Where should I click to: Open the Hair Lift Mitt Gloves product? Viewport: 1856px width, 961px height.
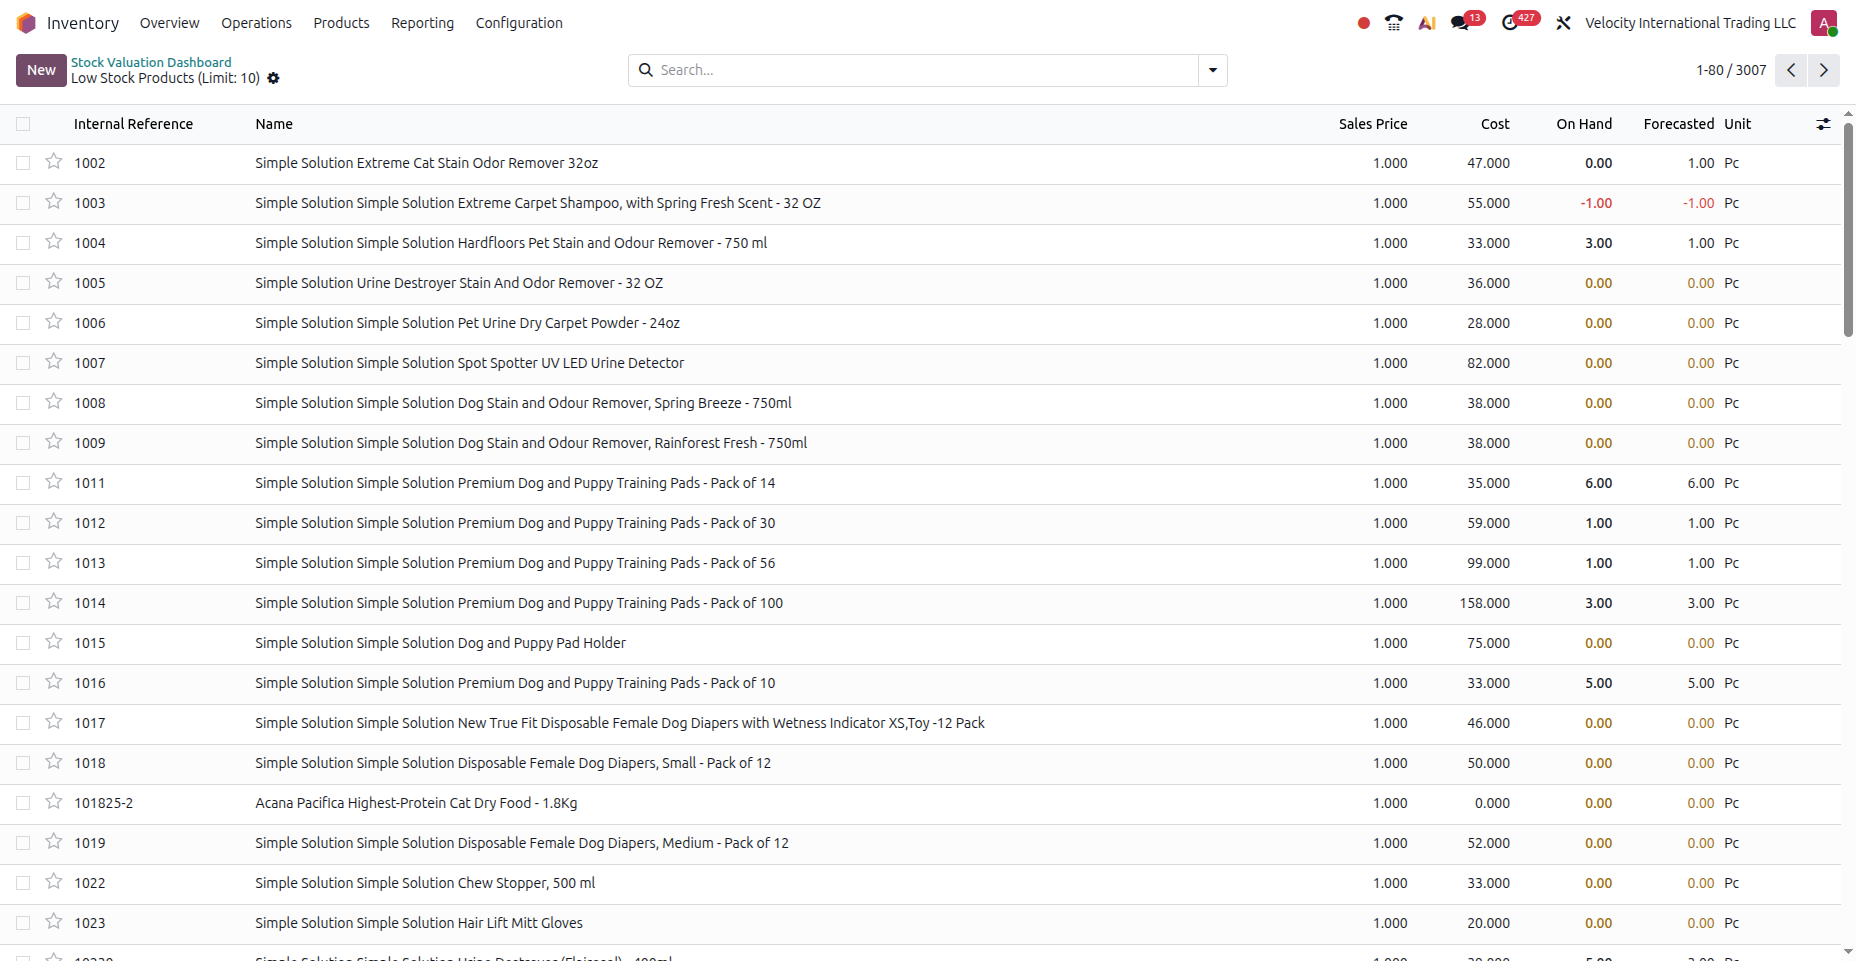point(419,923)
